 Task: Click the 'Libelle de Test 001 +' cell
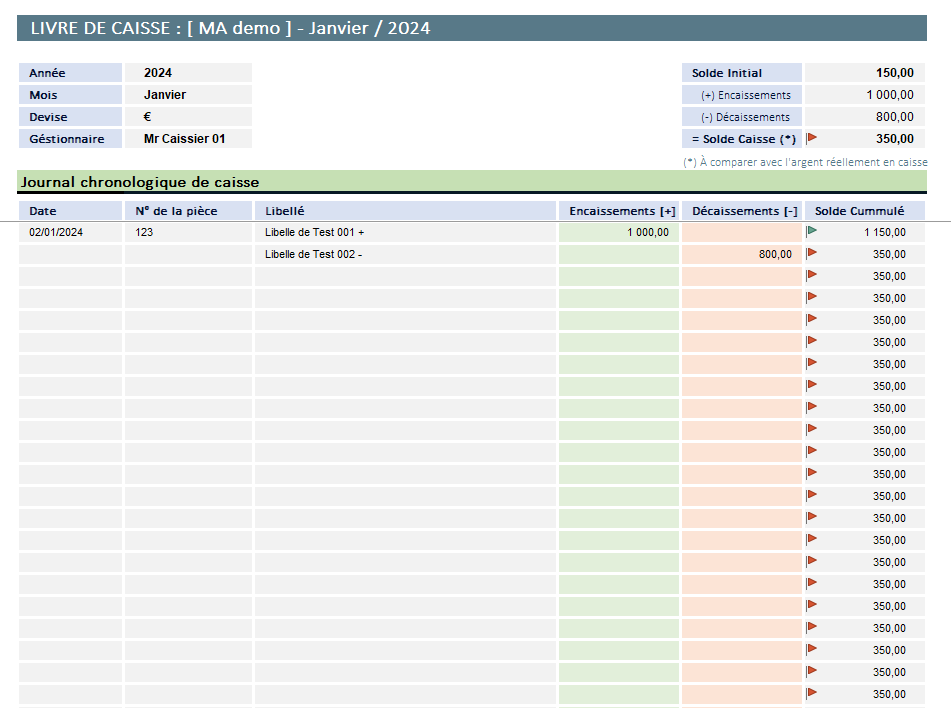(x=405, y=232)
